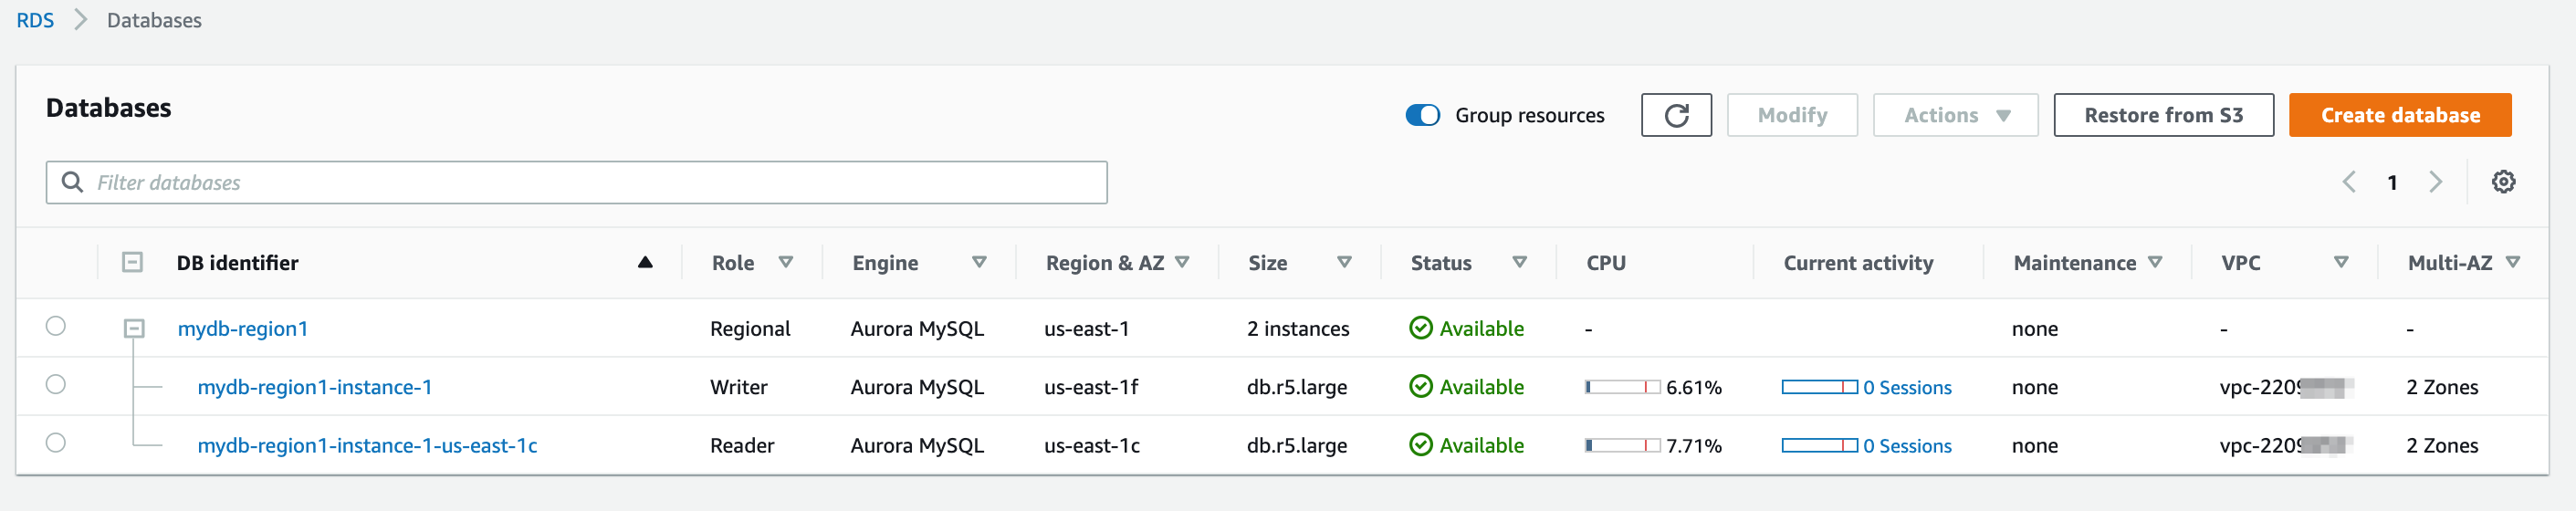Go to previous page arrow

coord(2349,182)
